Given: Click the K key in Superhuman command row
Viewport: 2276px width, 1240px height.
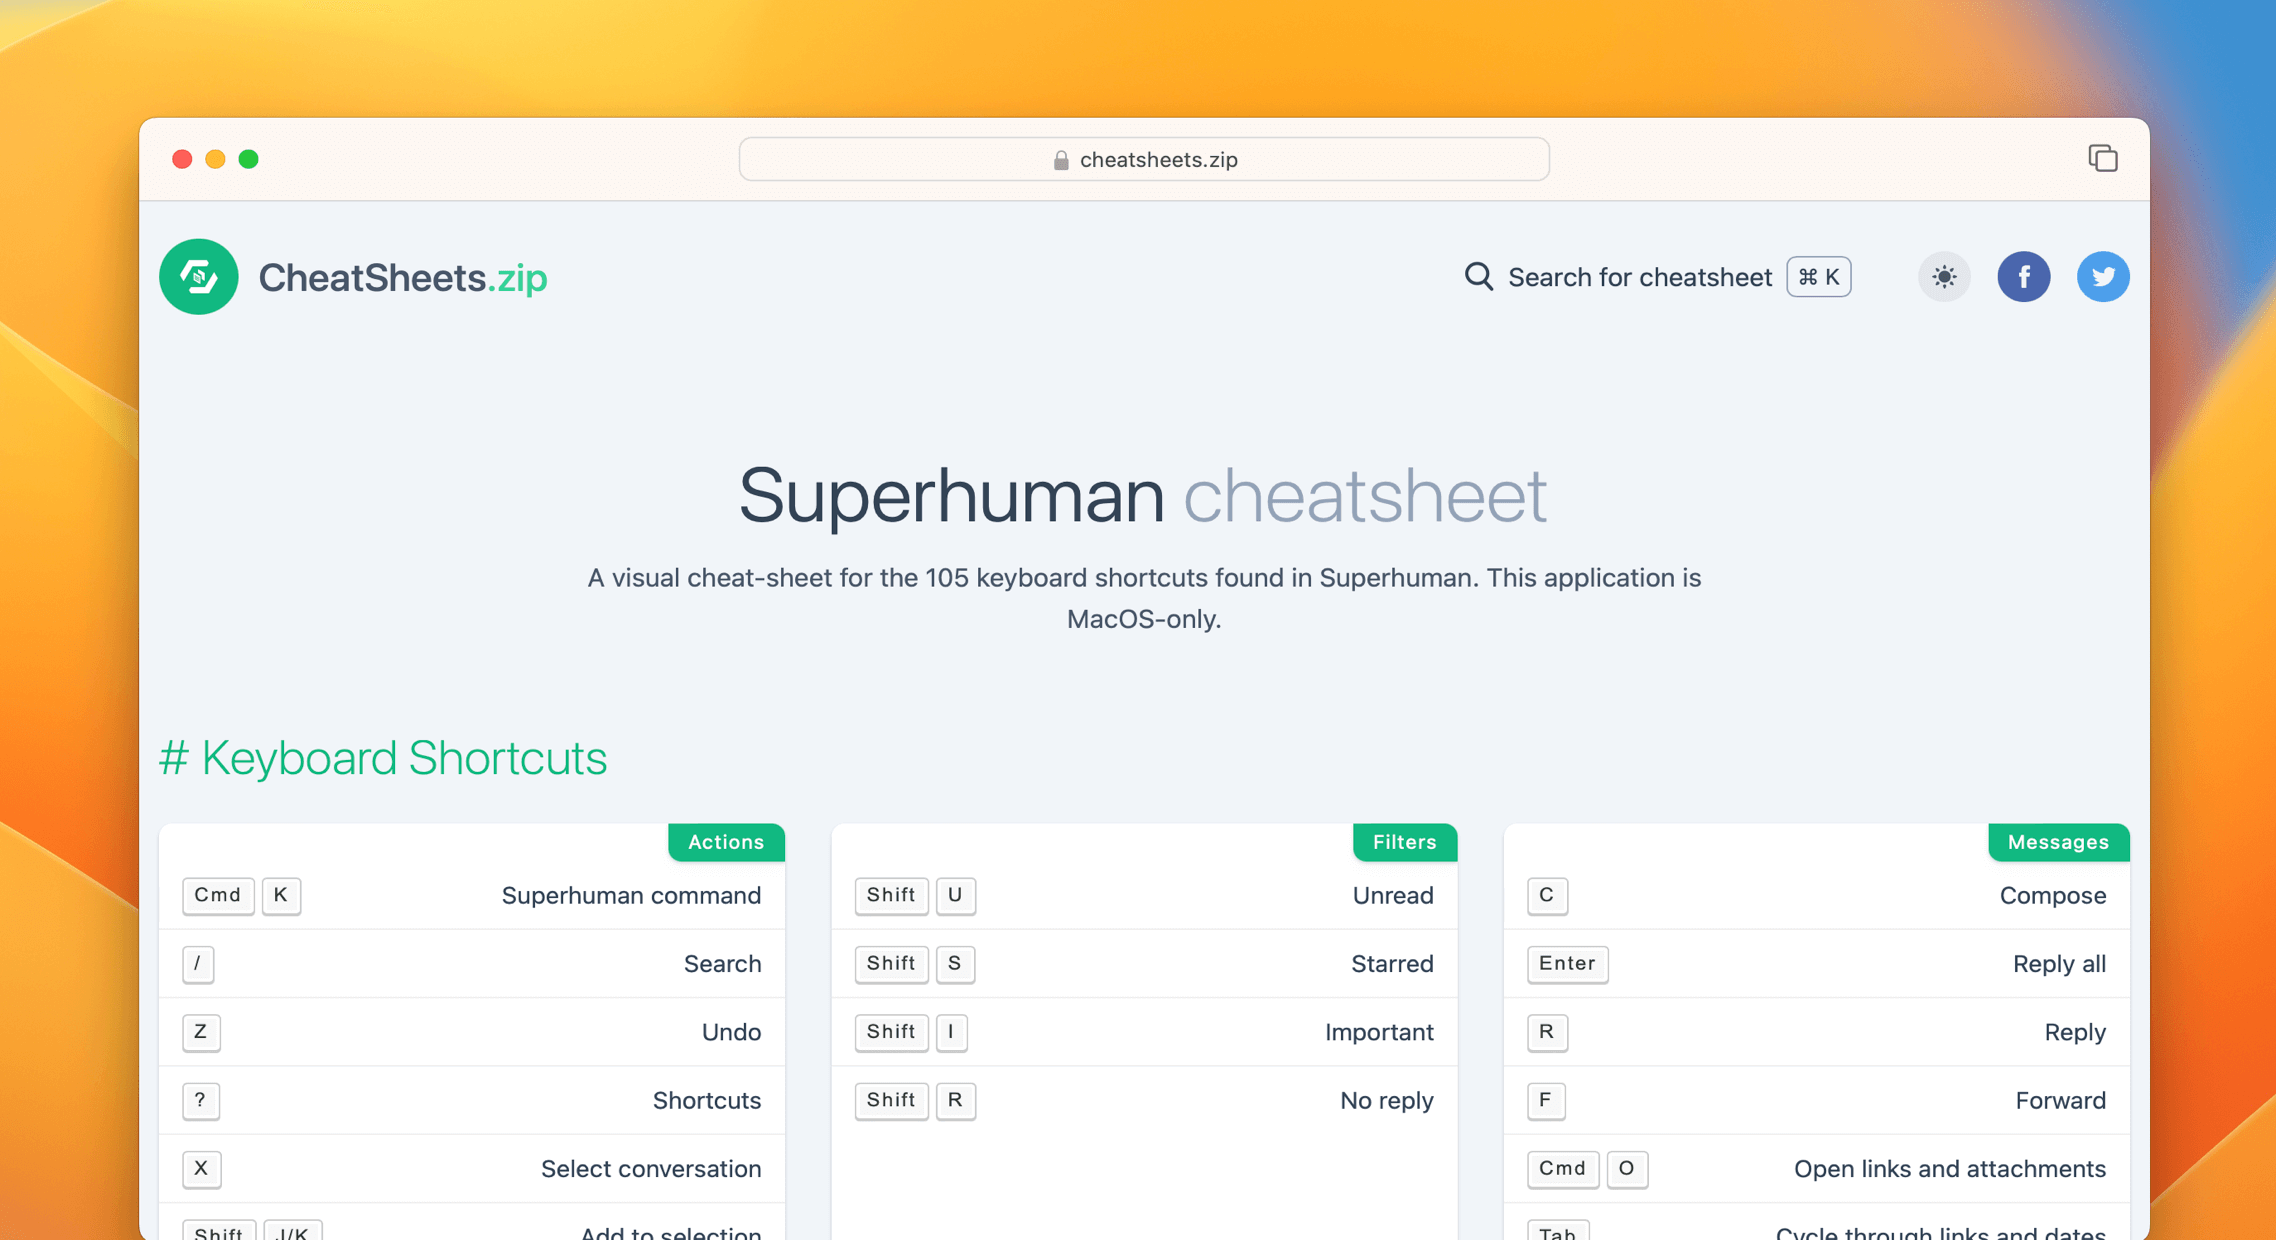Looking at the screenshot, I should pos(281,895).
